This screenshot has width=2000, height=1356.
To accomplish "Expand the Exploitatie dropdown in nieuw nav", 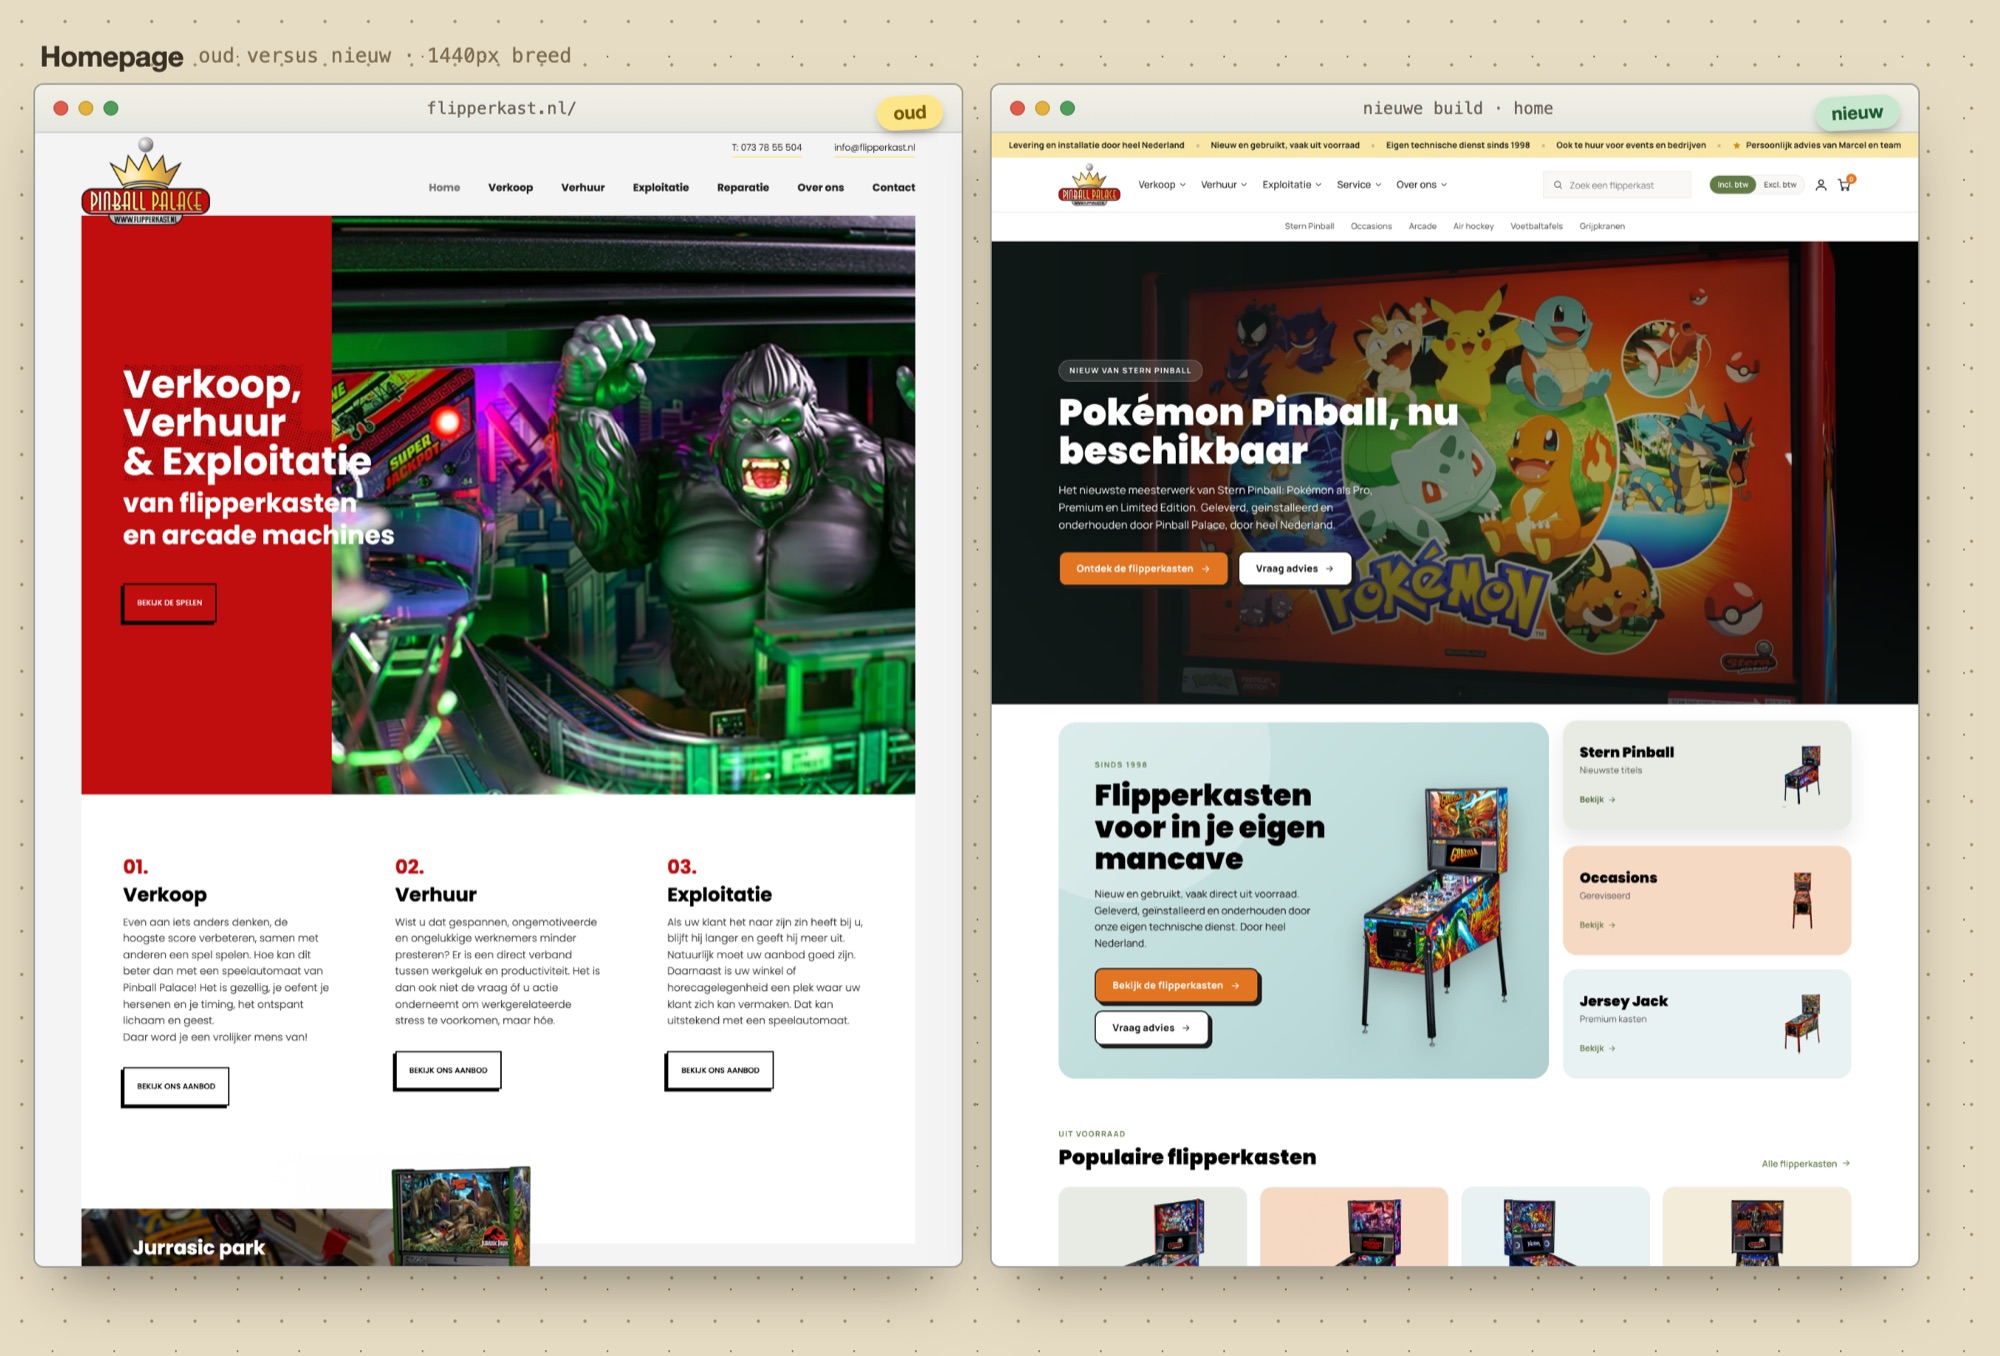I will [x=1292, y=185].
